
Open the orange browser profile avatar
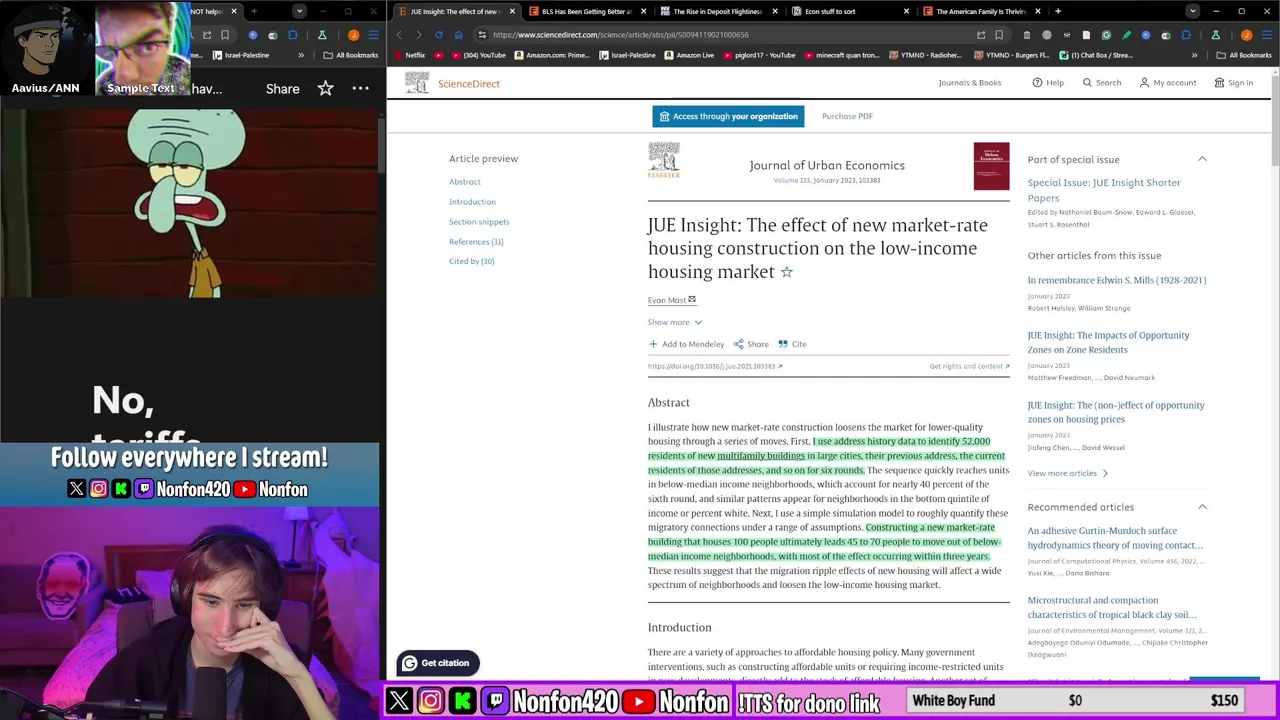1246,34
